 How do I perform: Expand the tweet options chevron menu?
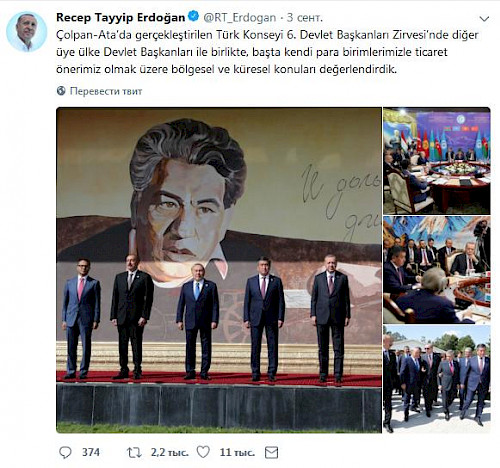(484, 19)
